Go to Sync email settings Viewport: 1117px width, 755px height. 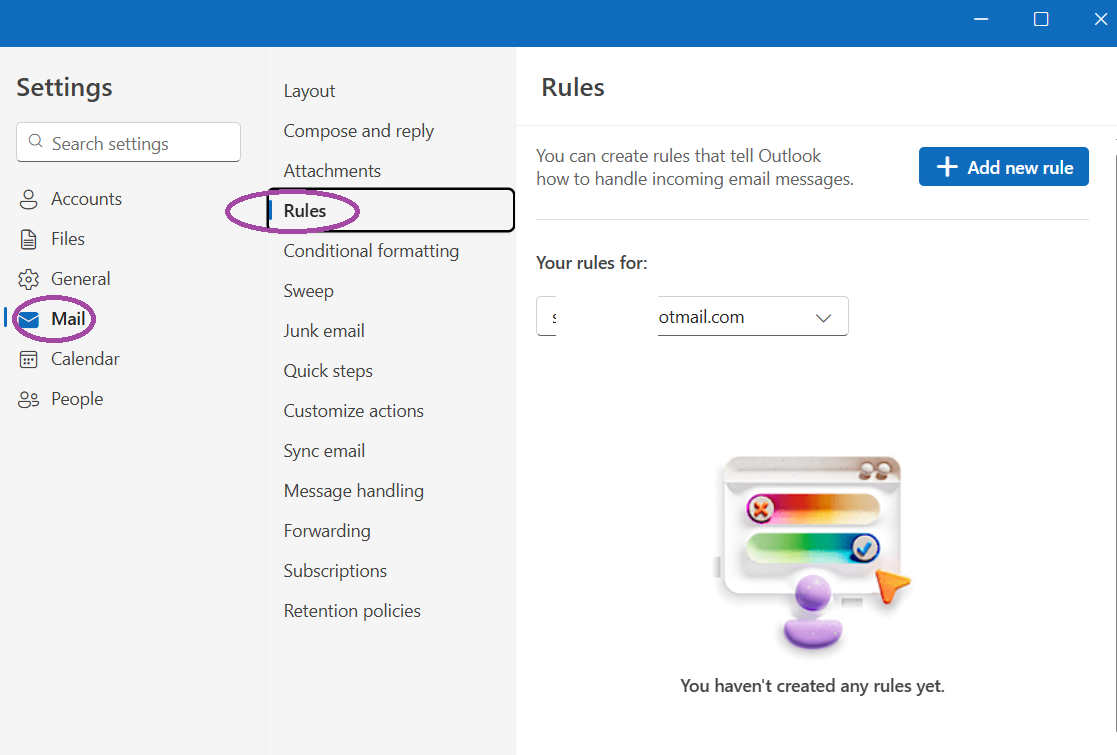pyautogui.click(x=324, y=451)
